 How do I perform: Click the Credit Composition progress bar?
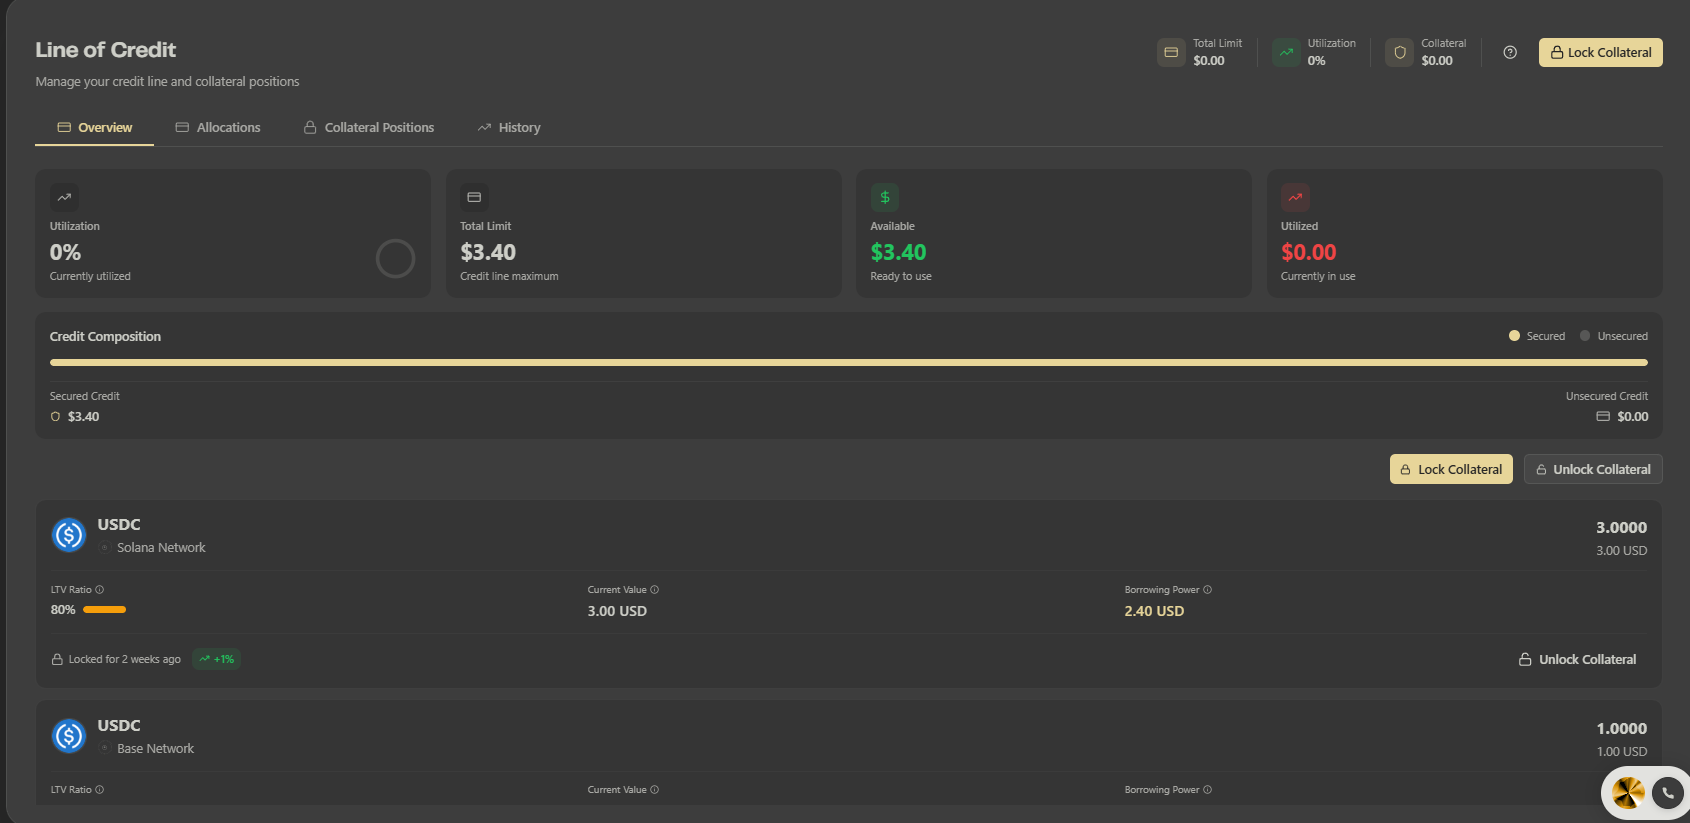[849, 362]
